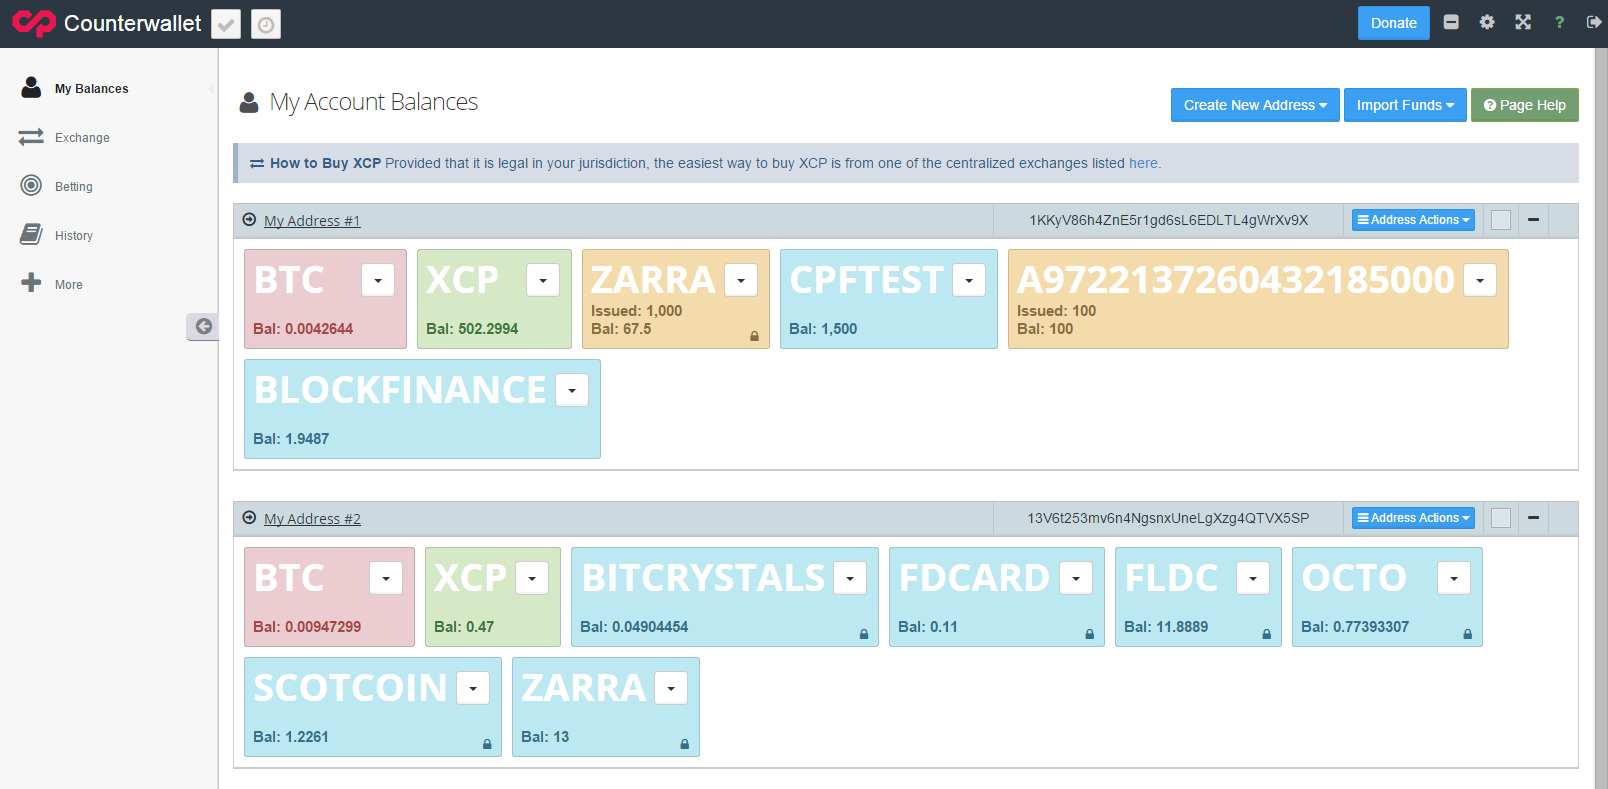Screen dimensions: 1608x789
Task: Click the lock icon on the OCTO card
Action: (x=1468, y=634)
